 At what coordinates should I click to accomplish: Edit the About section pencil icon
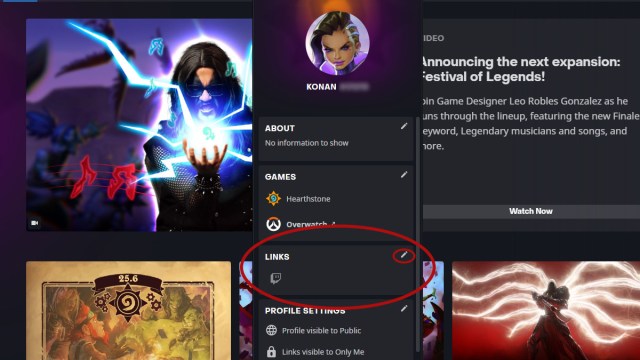coord(404,127)
